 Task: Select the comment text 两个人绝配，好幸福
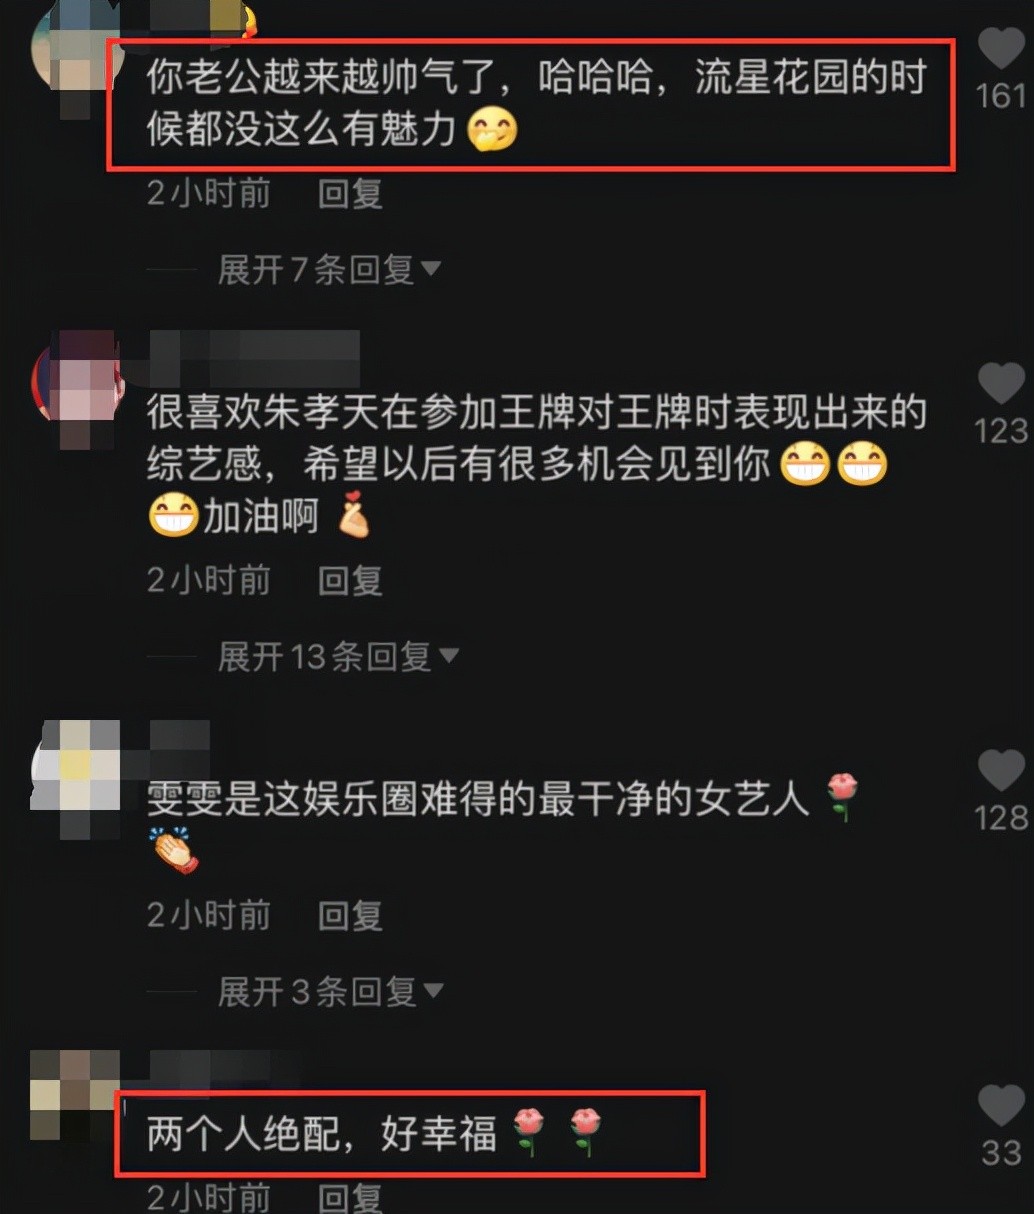pyautogui.click(x=321, y=1134)
